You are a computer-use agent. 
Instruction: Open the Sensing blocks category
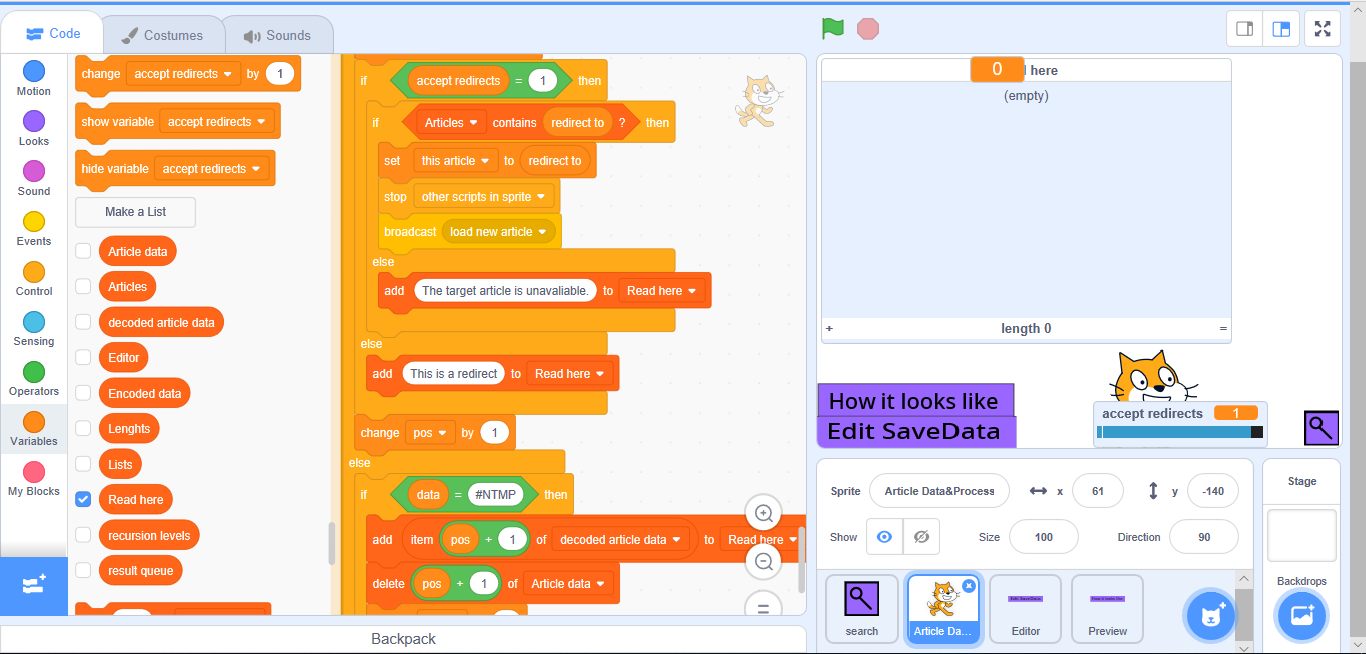34,329
